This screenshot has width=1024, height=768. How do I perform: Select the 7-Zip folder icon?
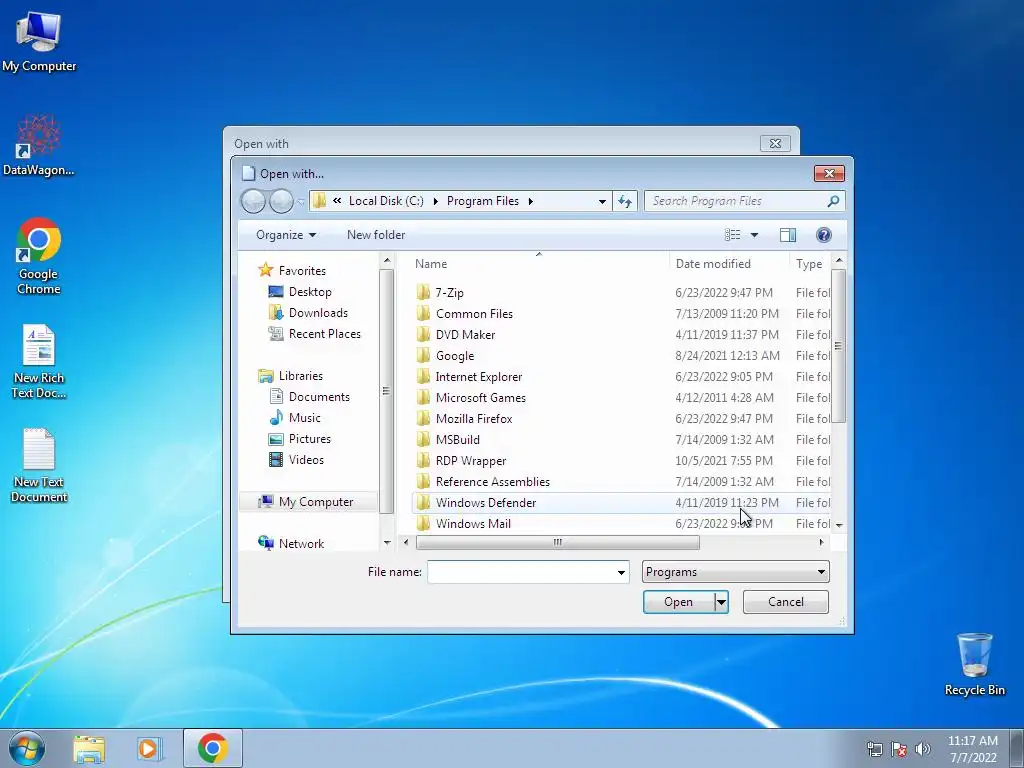pyautogui.click(x=423, y=293)
